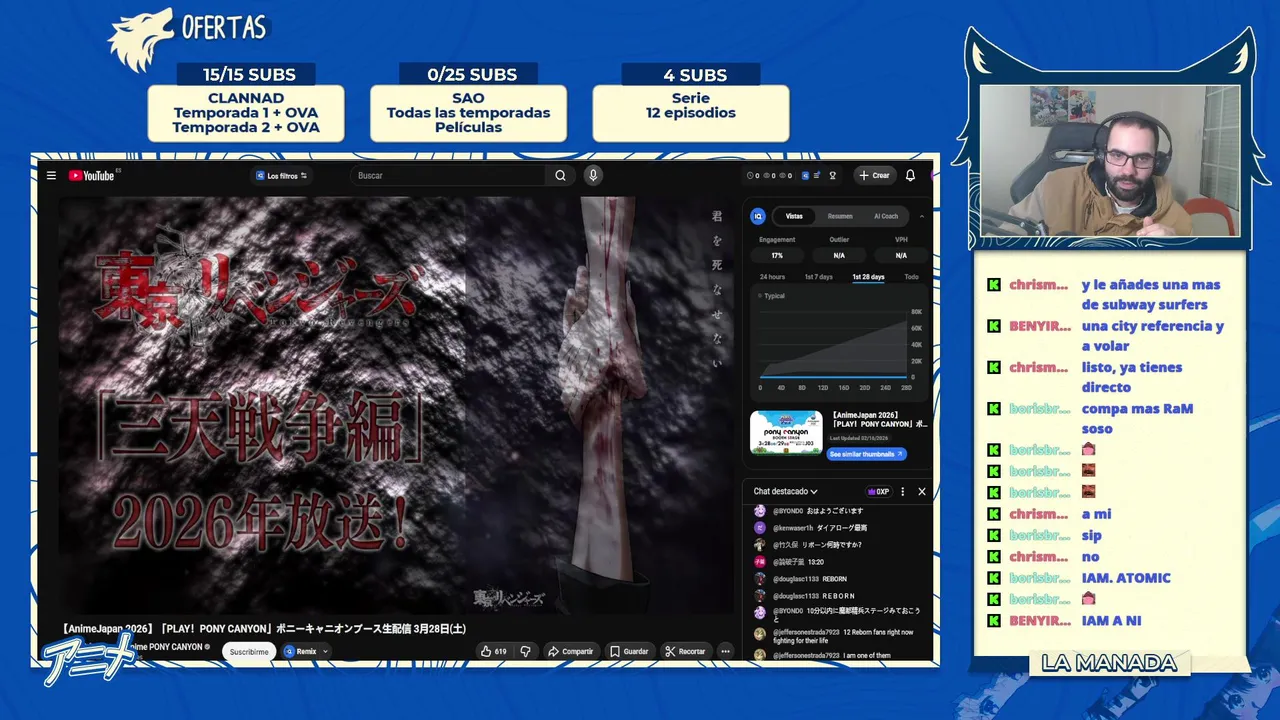The width and height of the screenshot is (1280, 720).
Task: Click the Outlier 'N/A' value
Action: pos(839,256)
